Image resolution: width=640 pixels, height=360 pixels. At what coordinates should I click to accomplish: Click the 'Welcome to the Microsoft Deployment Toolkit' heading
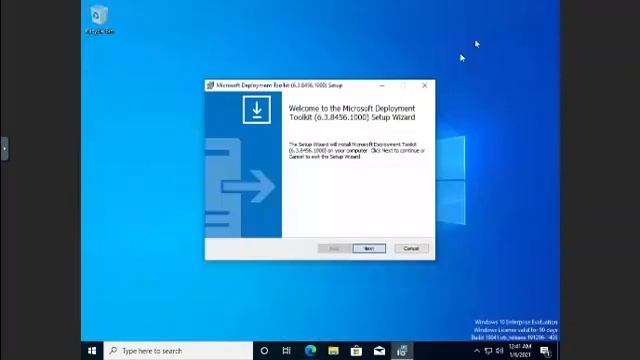coord(352,113)
